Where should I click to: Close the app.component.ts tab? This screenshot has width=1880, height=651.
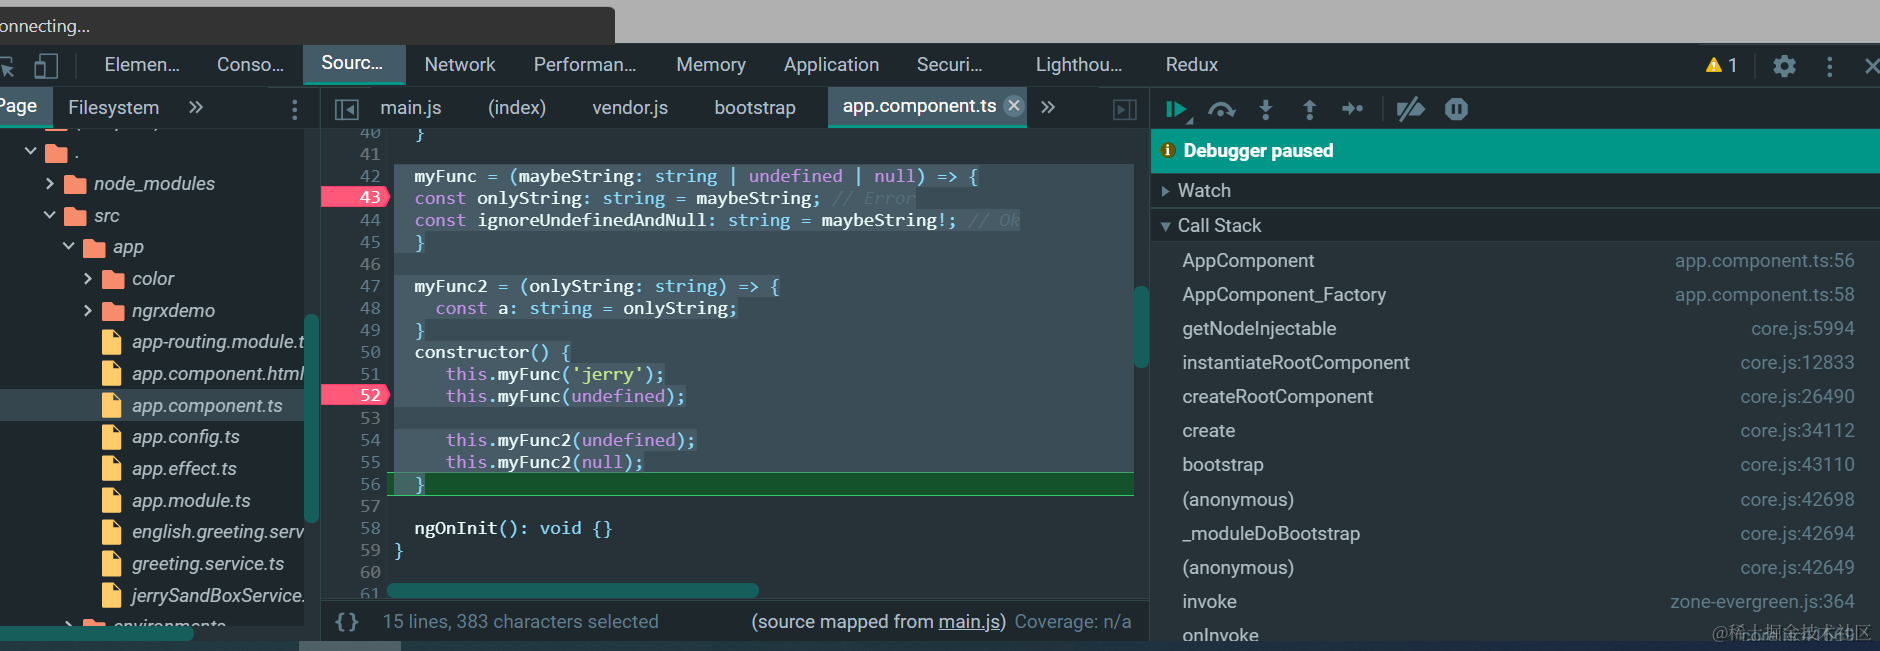tap(1014, 106)
